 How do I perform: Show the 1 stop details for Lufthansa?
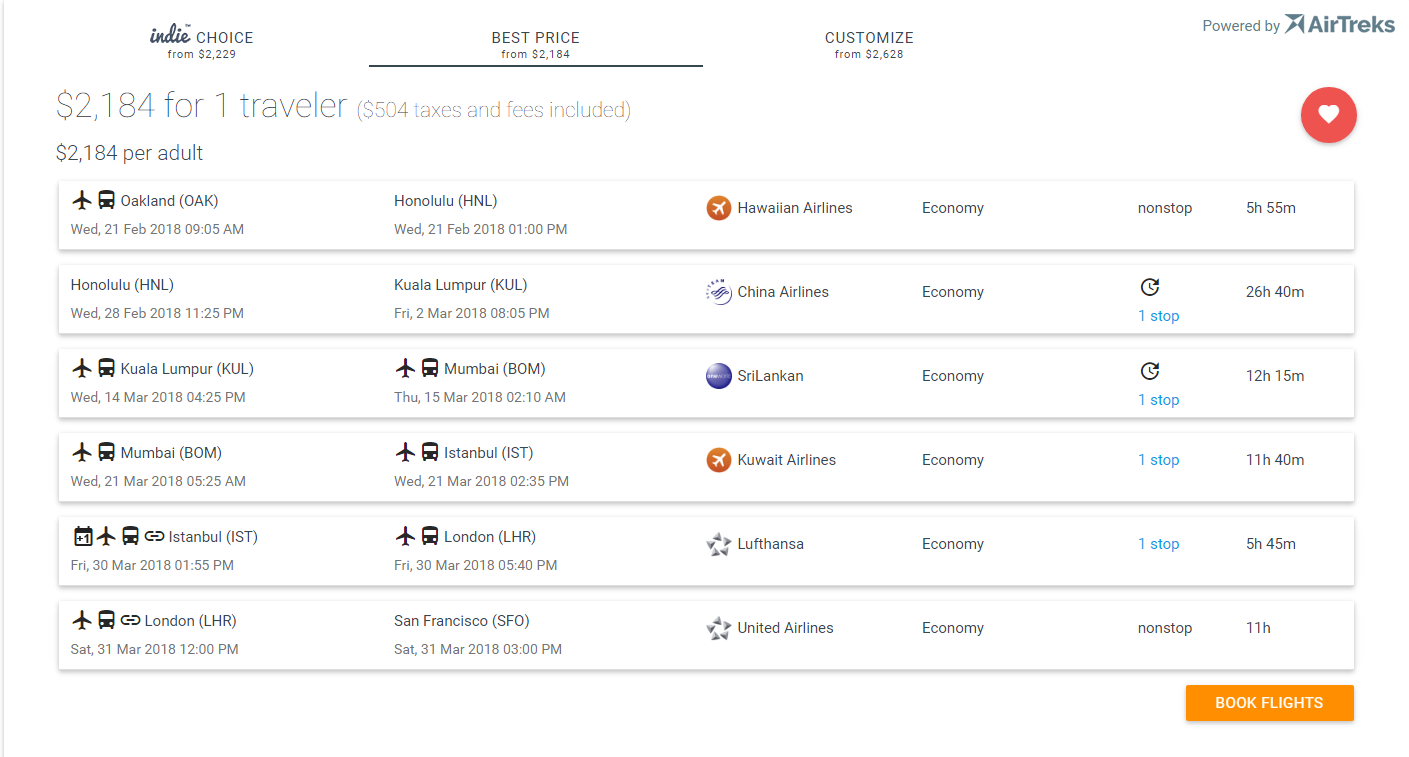(x=1158, y=544)
